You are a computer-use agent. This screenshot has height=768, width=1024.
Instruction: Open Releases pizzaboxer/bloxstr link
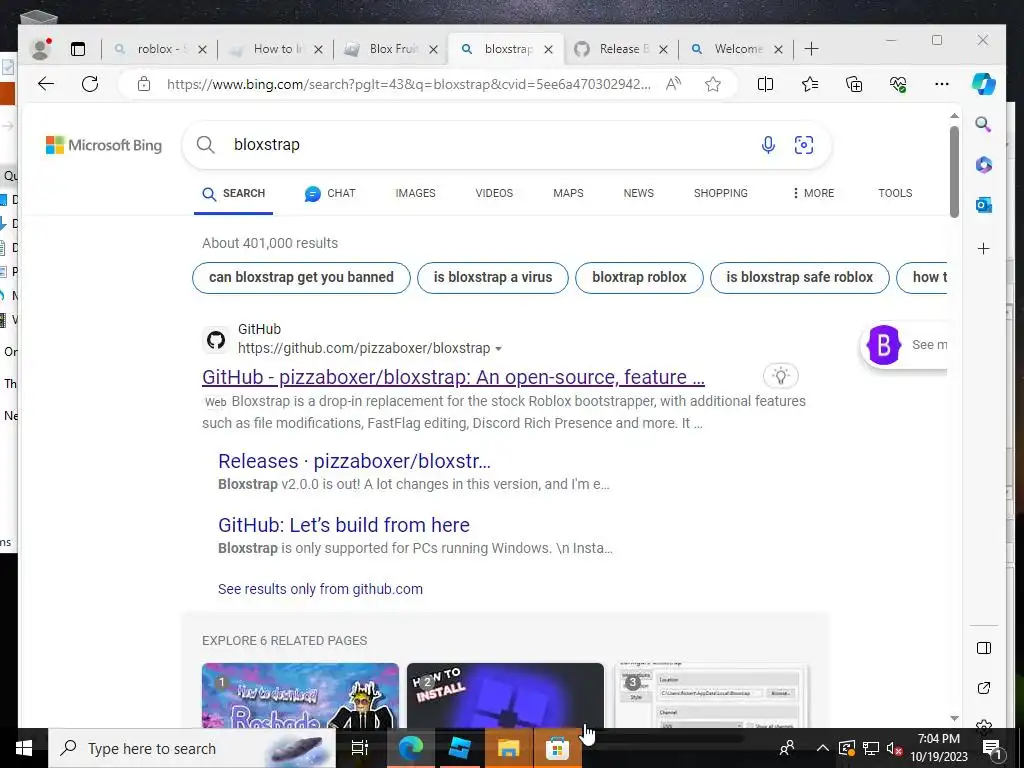[354, 461]
